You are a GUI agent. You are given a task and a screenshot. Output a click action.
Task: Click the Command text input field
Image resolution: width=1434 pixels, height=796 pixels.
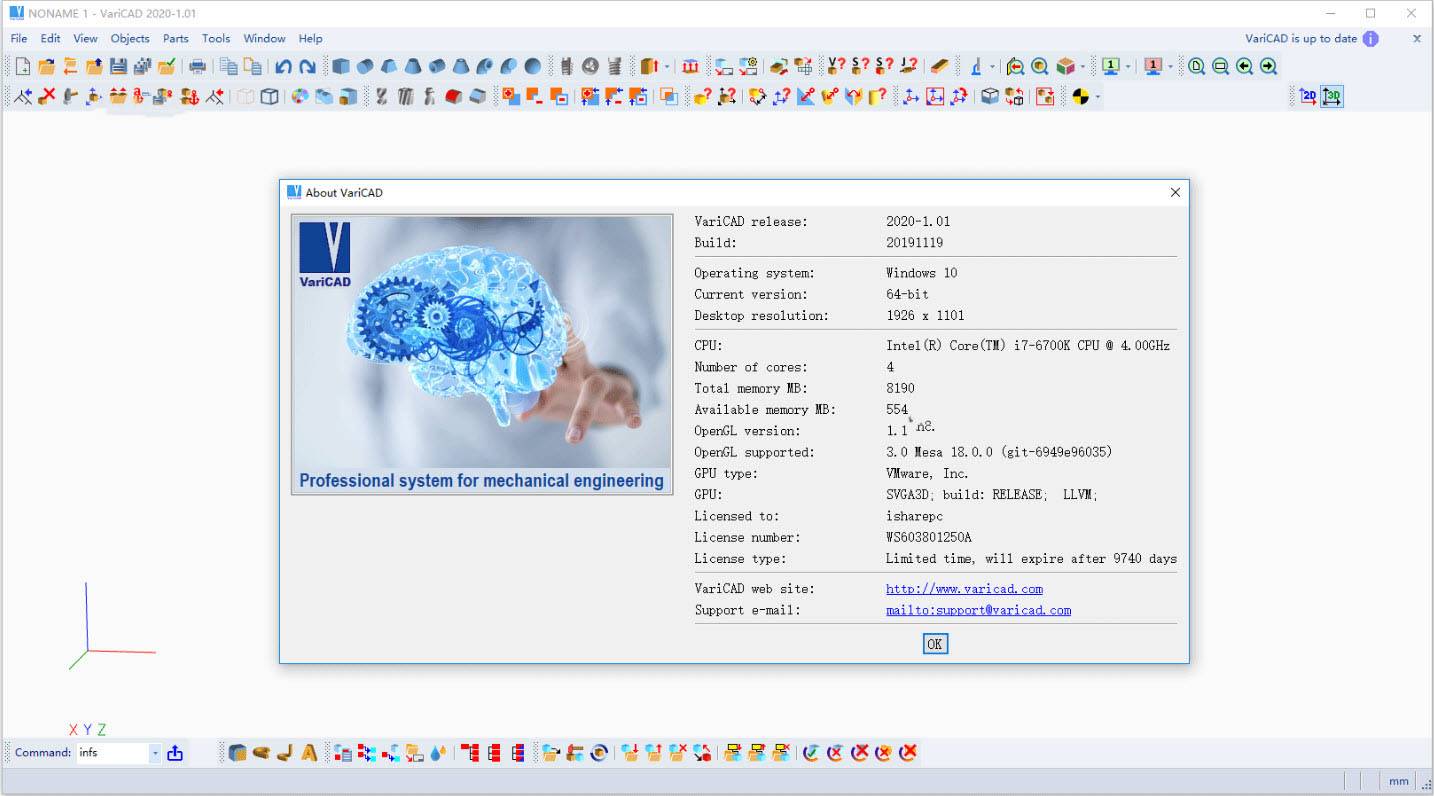(x=112, y=753)
